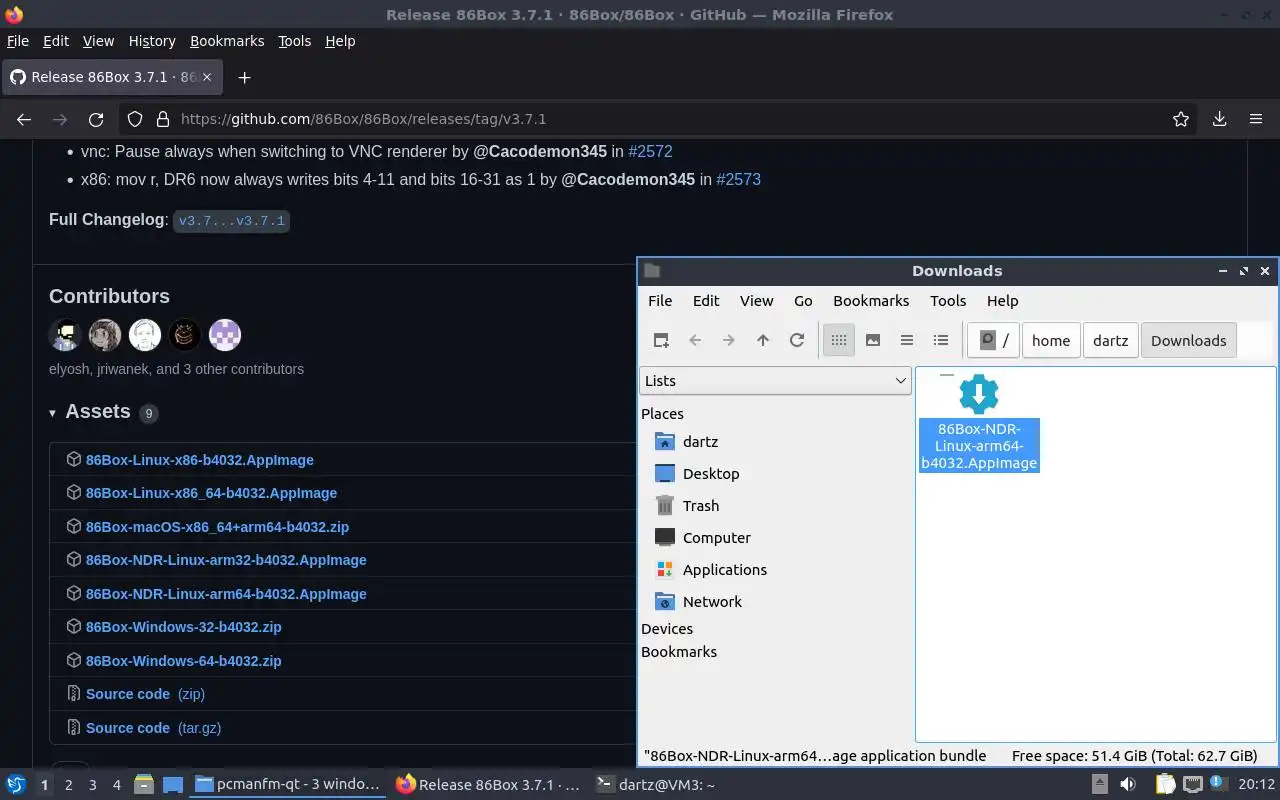Open file manager Bookmarks menu
Viewport: 1280px width, 800px height.
(871, 301)
